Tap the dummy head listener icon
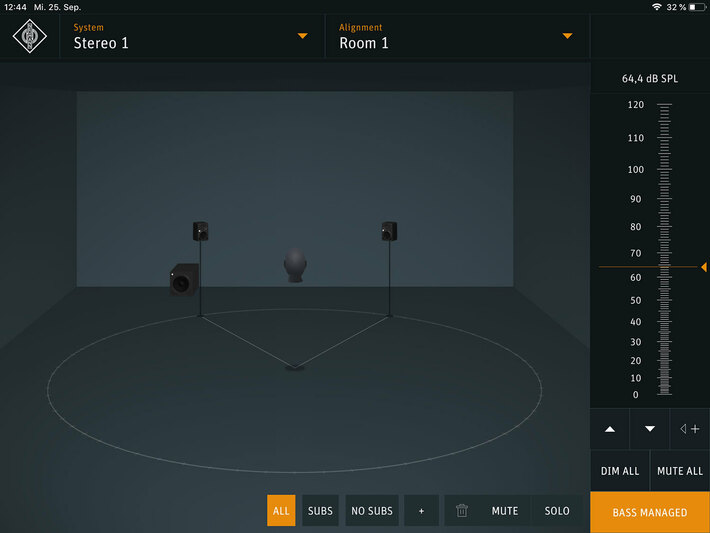Viewport: 710px width, 533px height. 294,265
